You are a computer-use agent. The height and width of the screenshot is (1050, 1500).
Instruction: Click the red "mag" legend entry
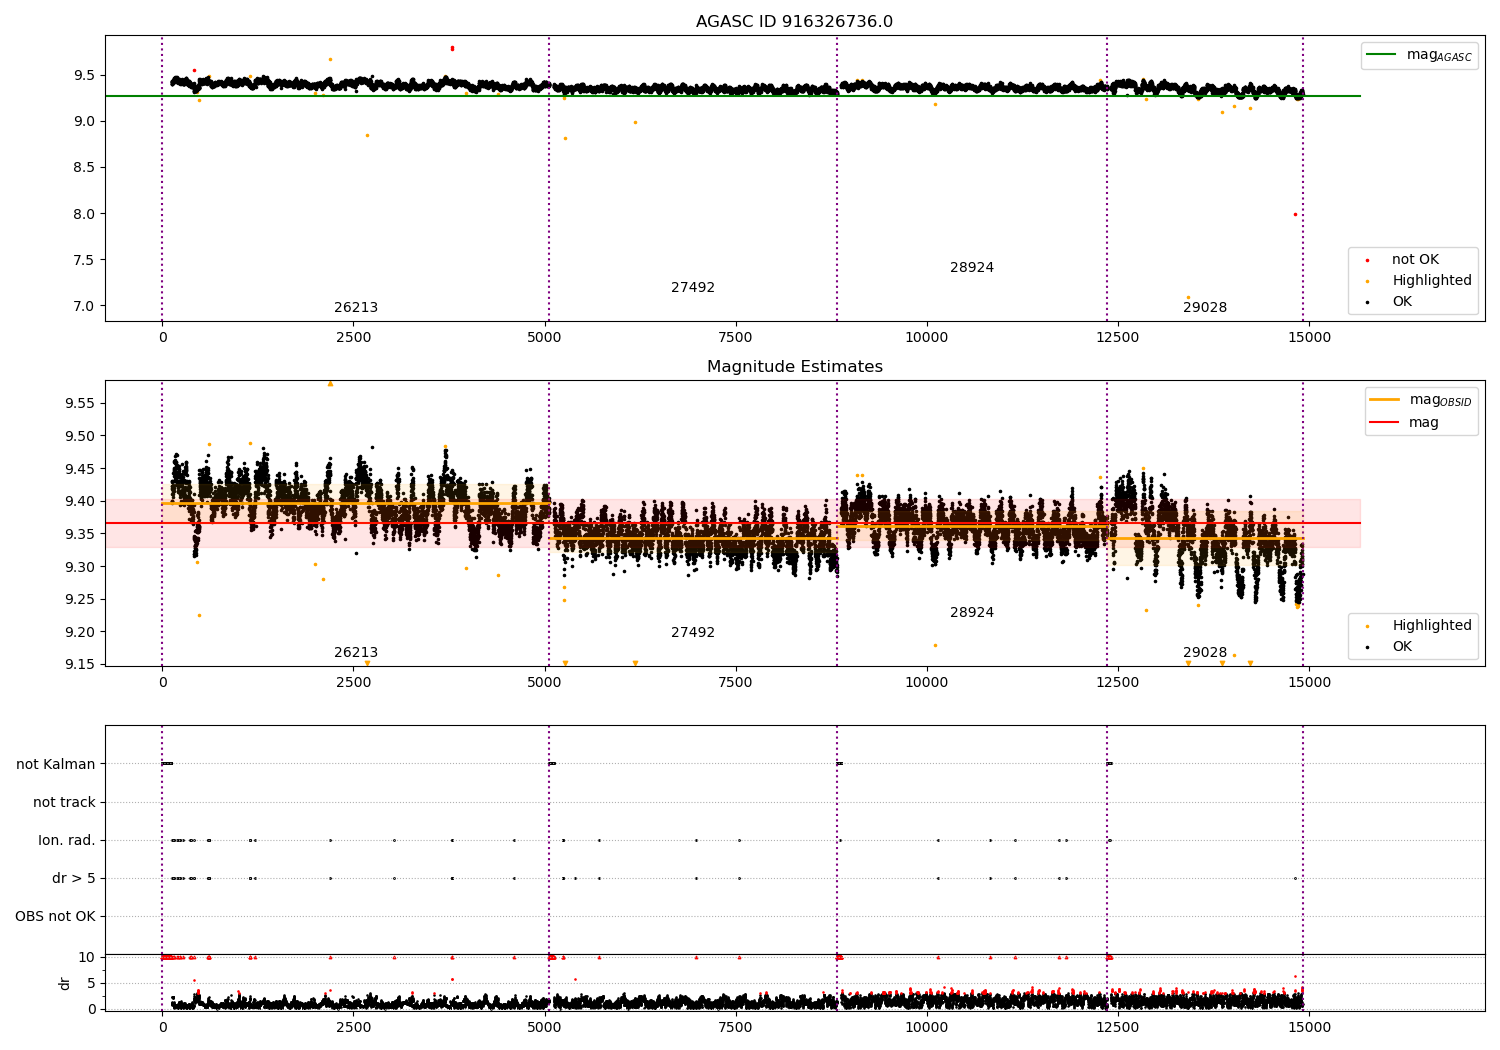click(x=1405, y=422)
